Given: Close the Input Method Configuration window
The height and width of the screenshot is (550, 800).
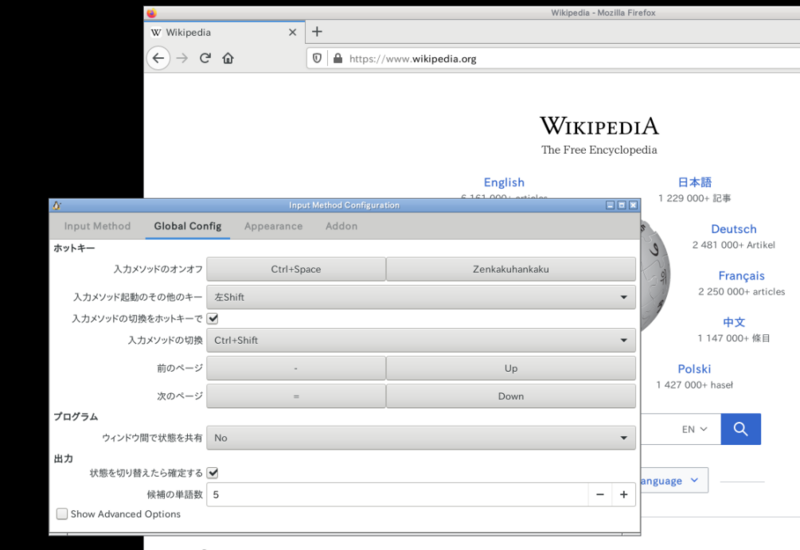Looking at the screenshot, I should pyautogui.click(x=633, y=205).
